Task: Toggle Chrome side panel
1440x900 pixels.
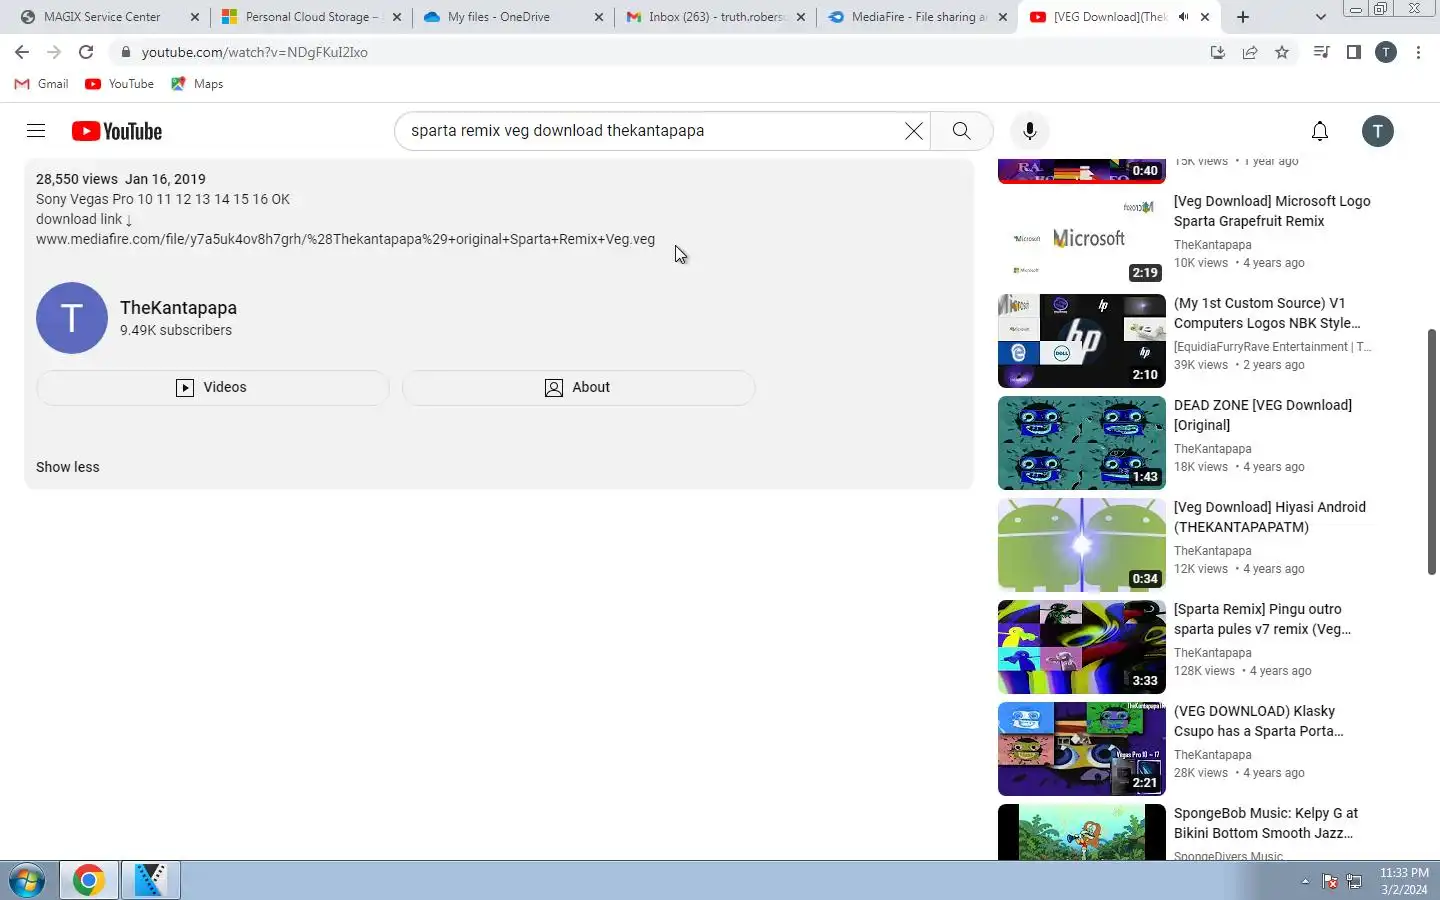Action: click(1353, 52)
